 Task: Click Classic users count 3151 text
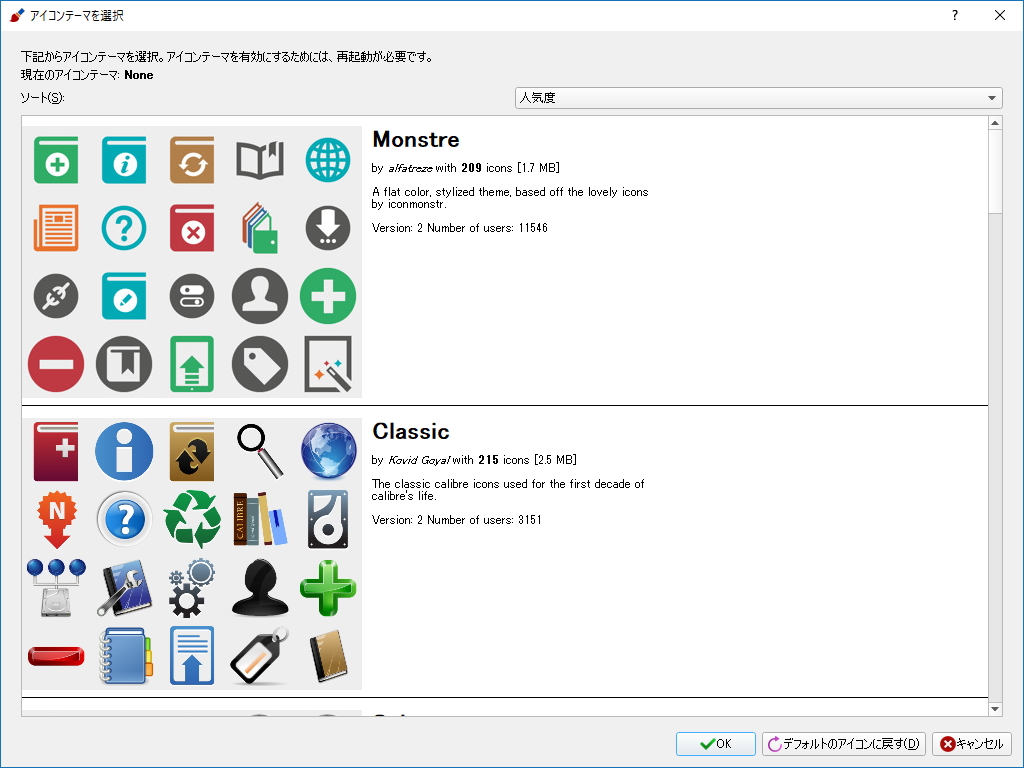click(x=530, y=520)
